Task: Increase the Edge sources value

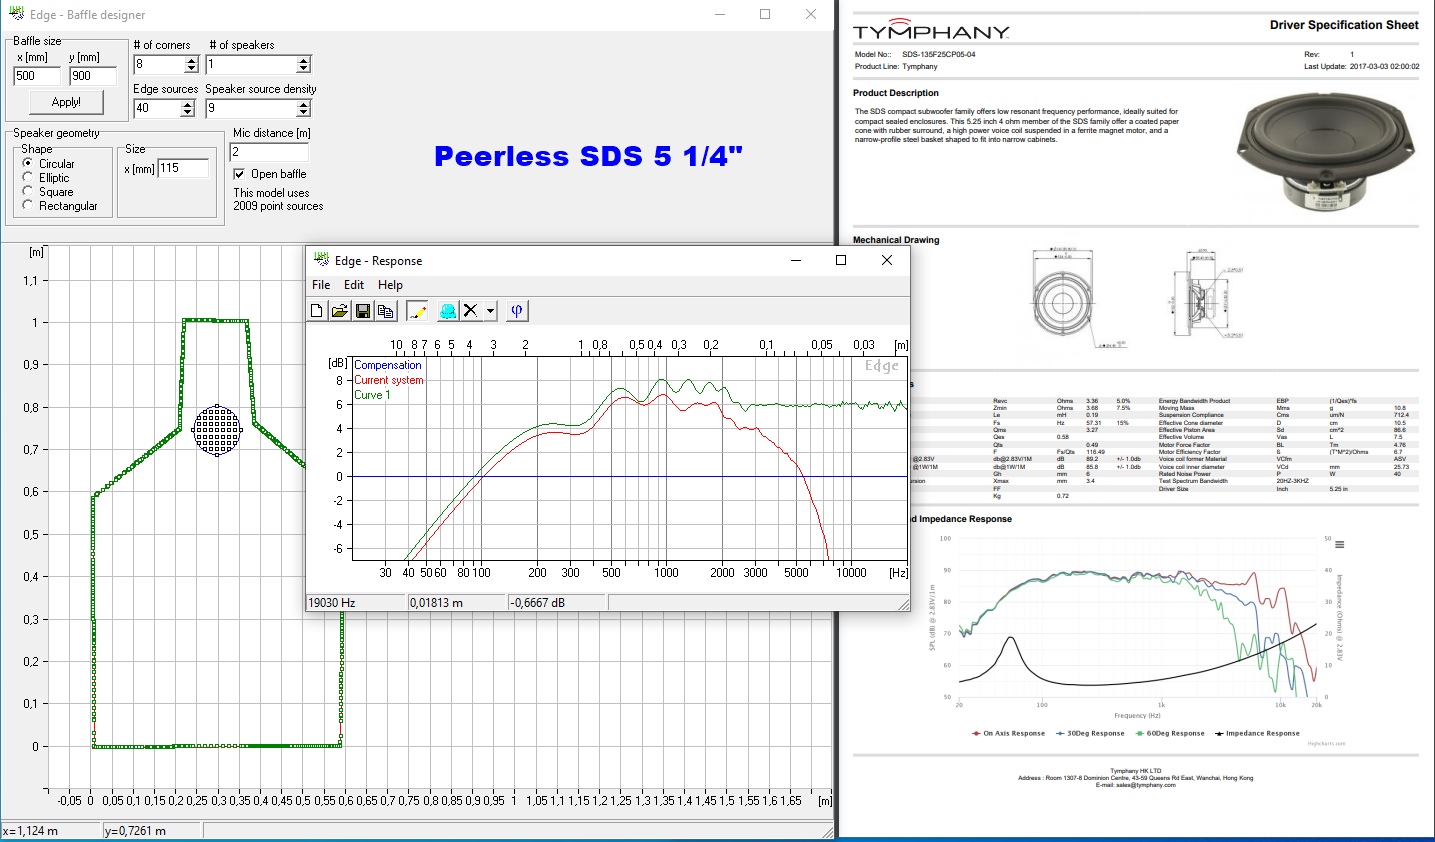Action: point(187,104)
